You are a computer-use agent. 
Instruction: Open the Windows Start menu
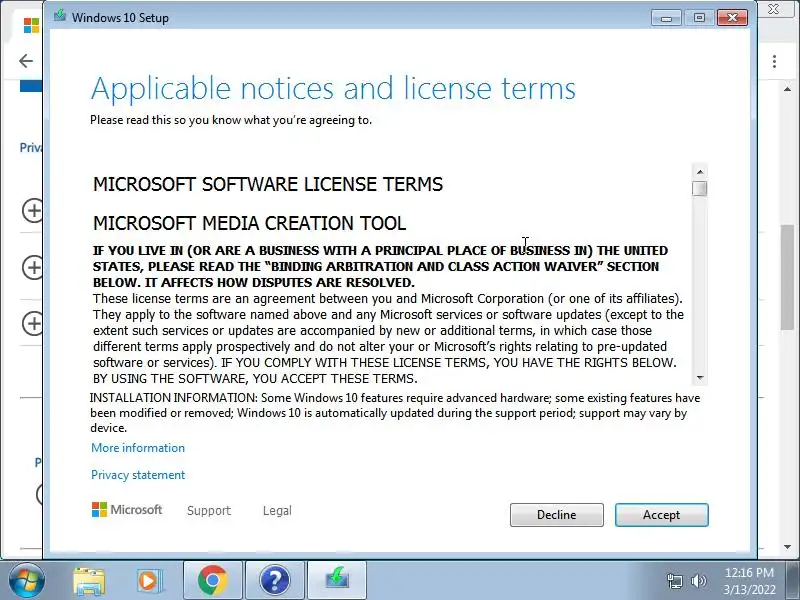click(26, 581)
